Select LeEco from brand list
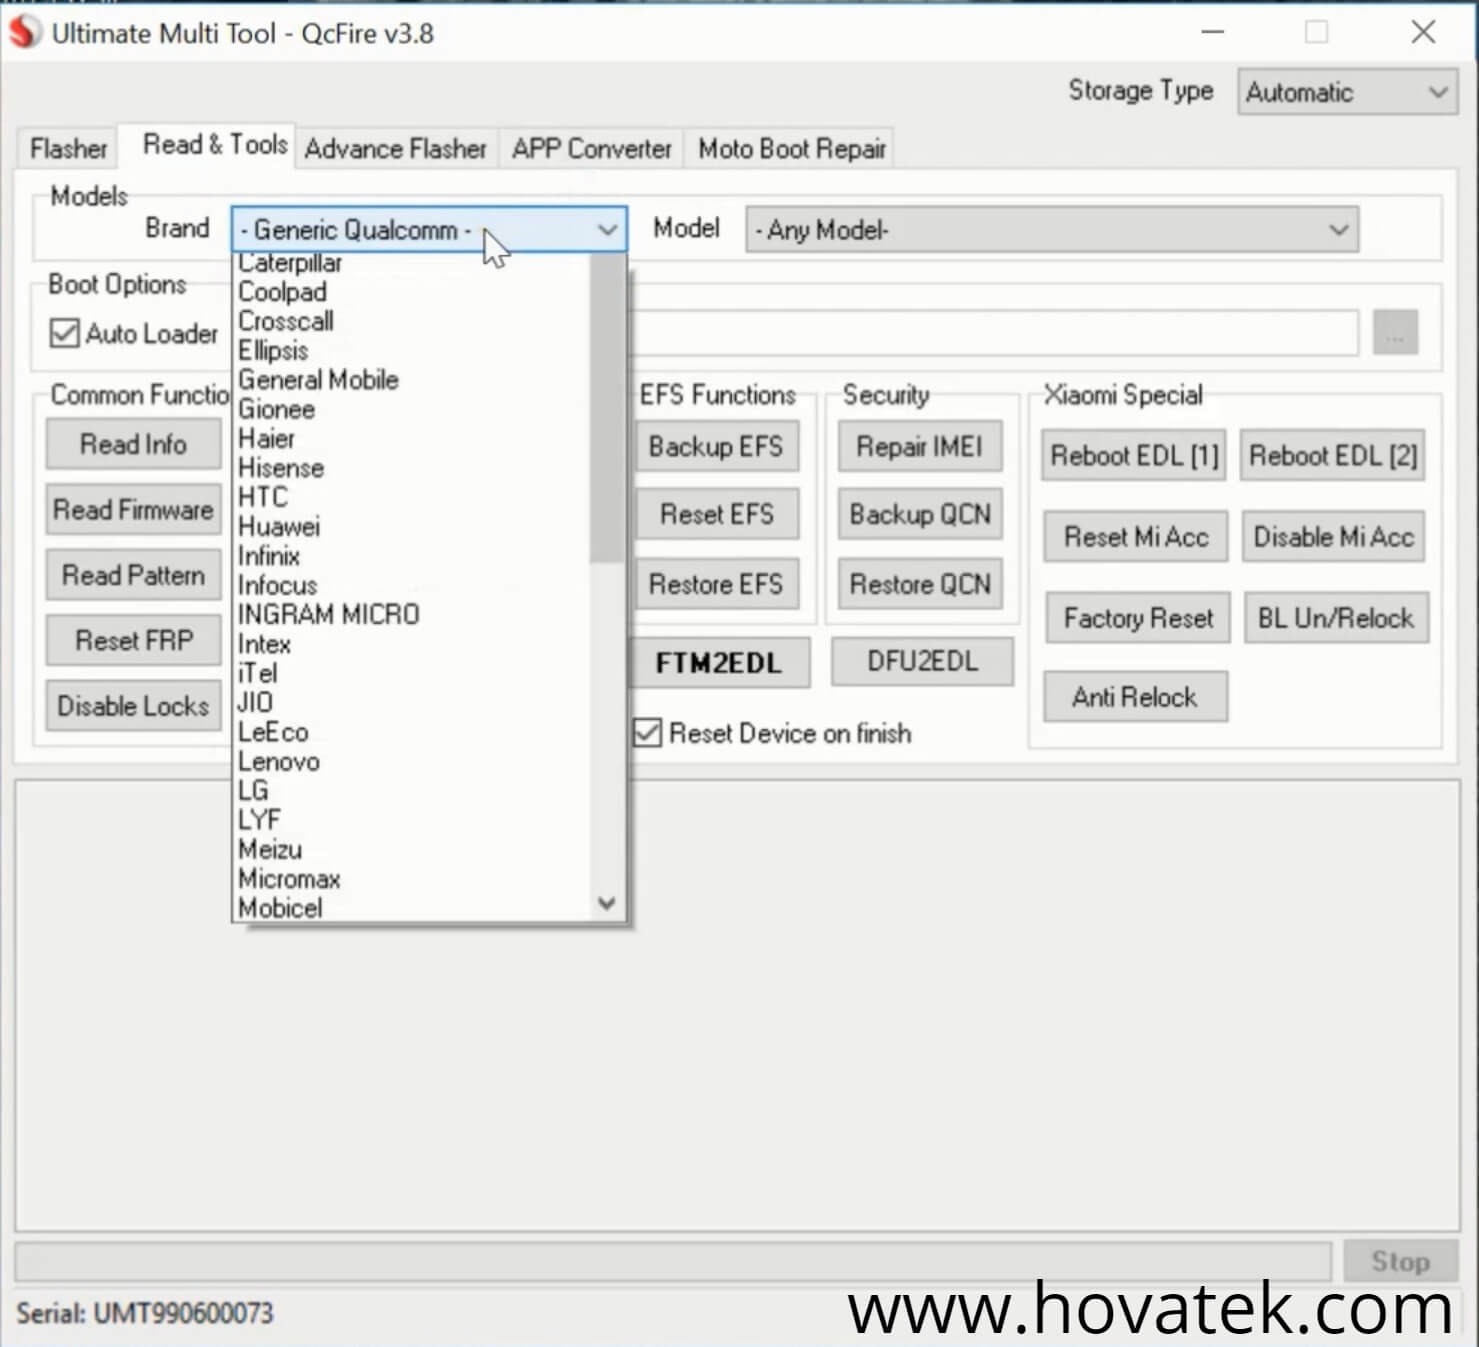 [x=412, y=732]
